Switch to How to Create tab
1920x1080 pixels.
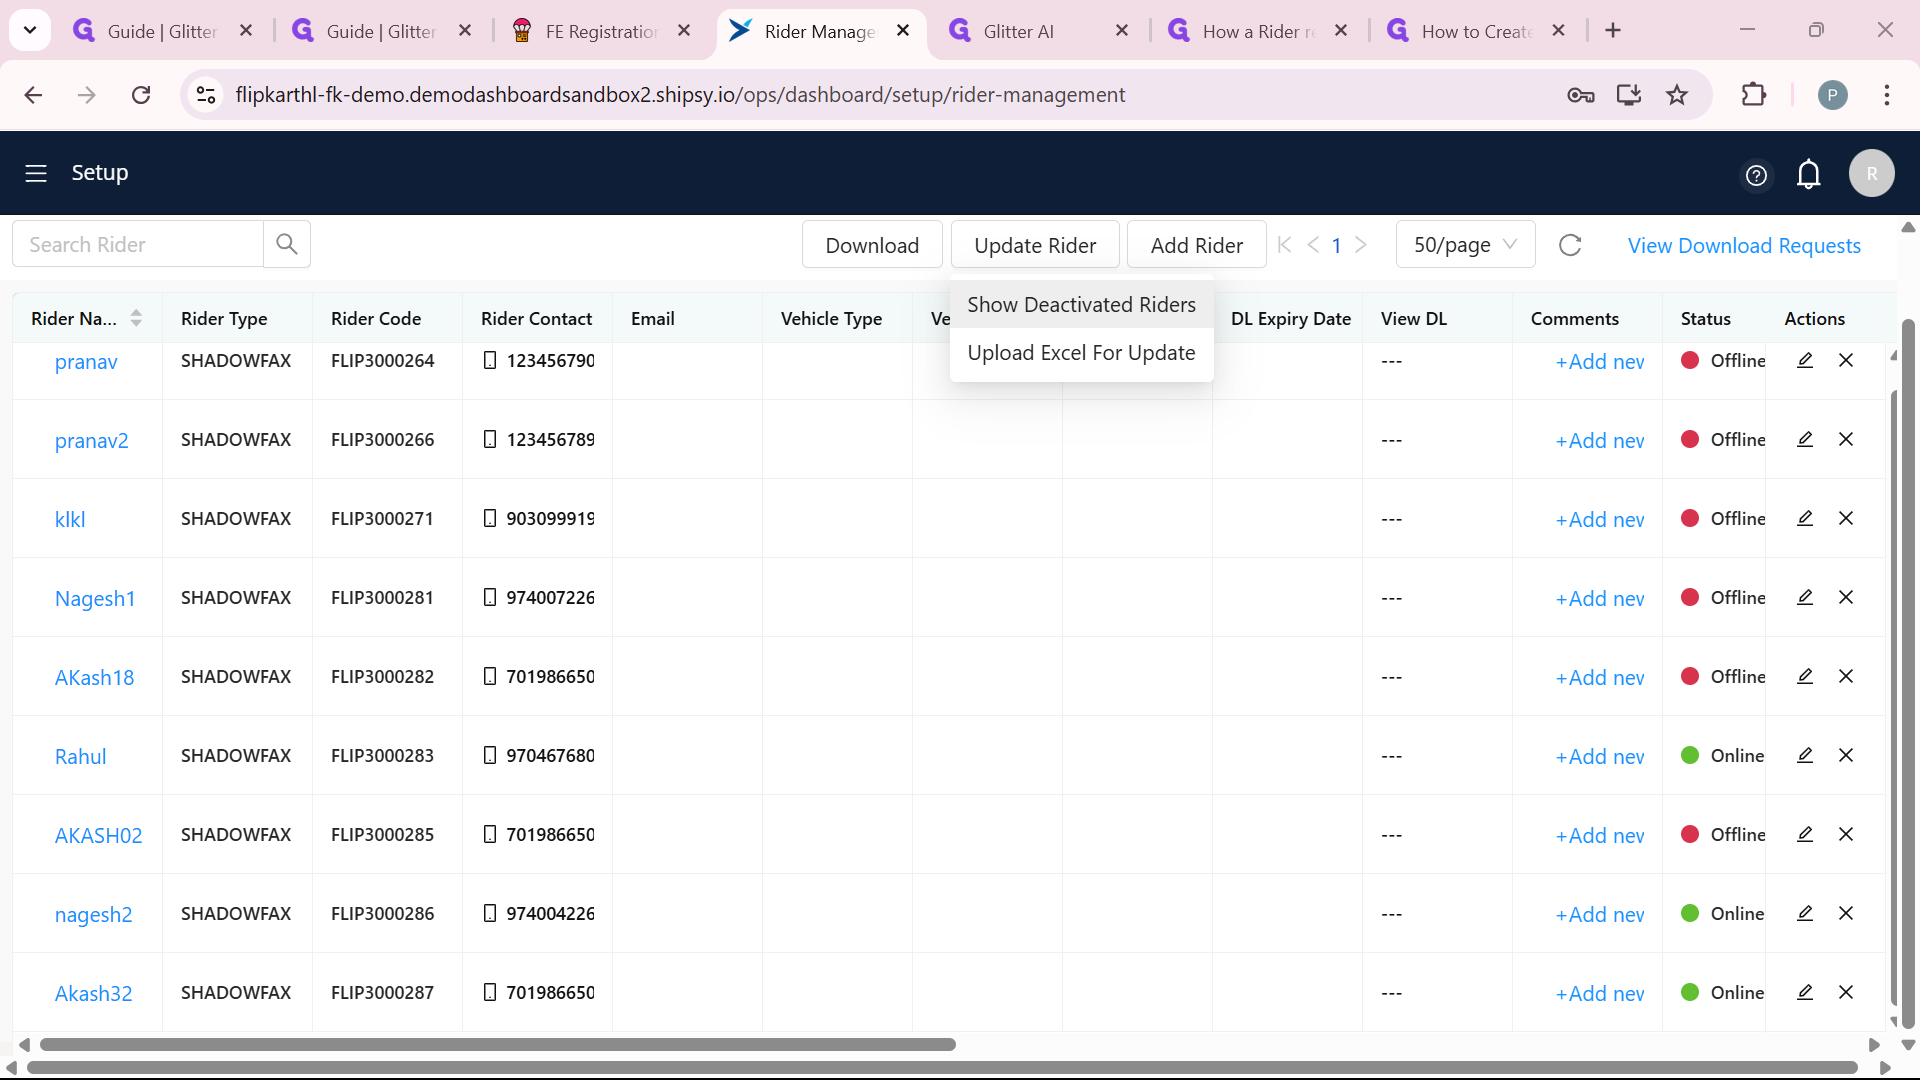coord(1476,31)
